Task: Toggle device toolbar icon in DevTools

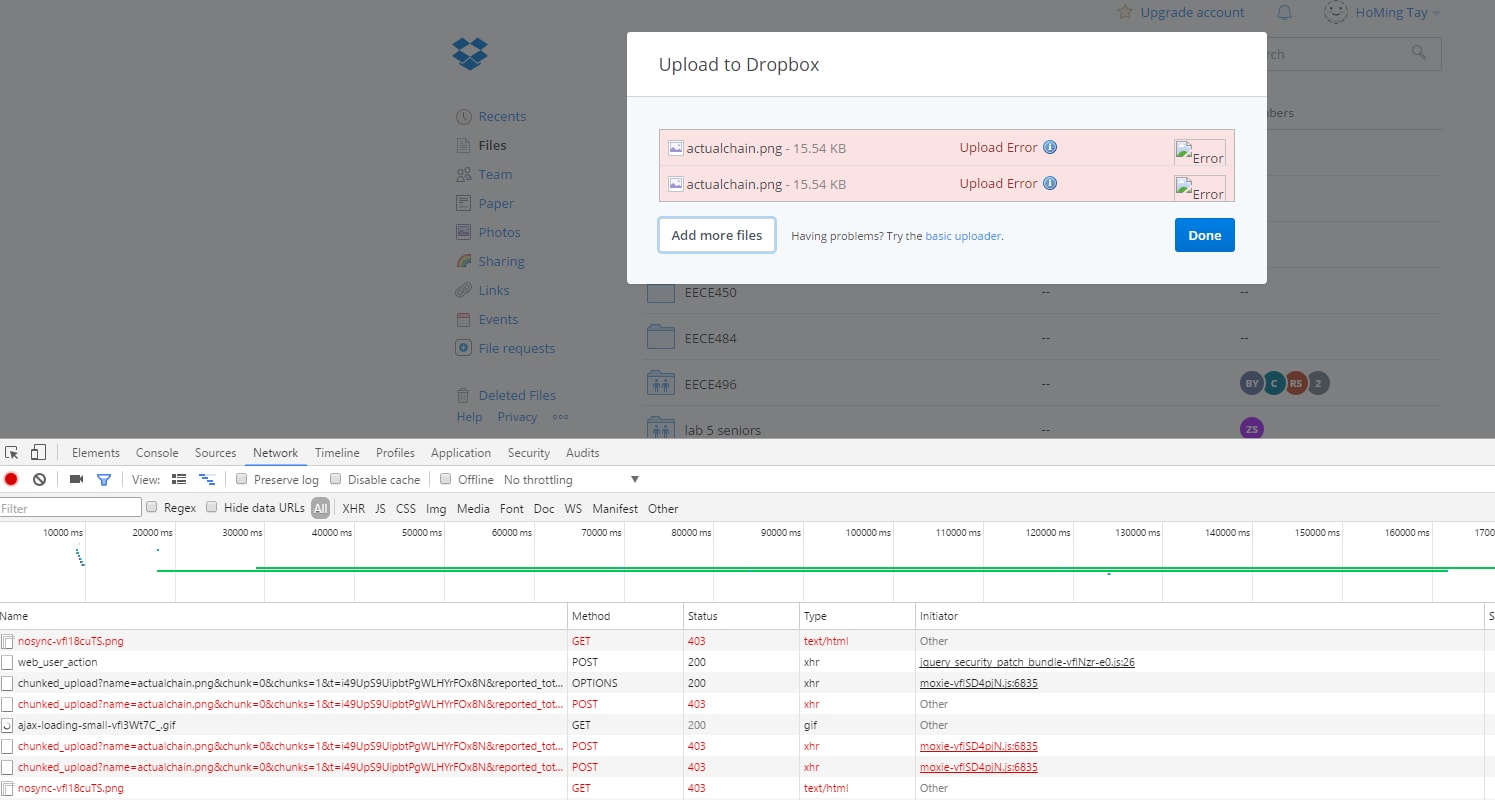Action: click(38, 452)
